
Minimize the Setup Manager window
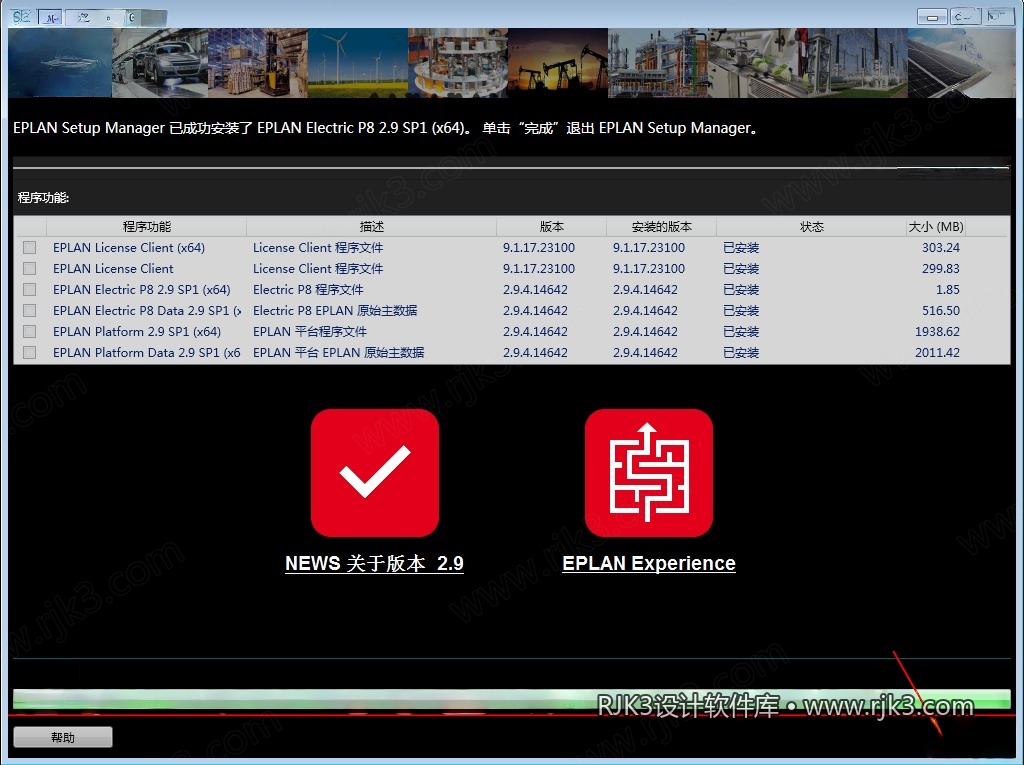[x=932, y=16]
